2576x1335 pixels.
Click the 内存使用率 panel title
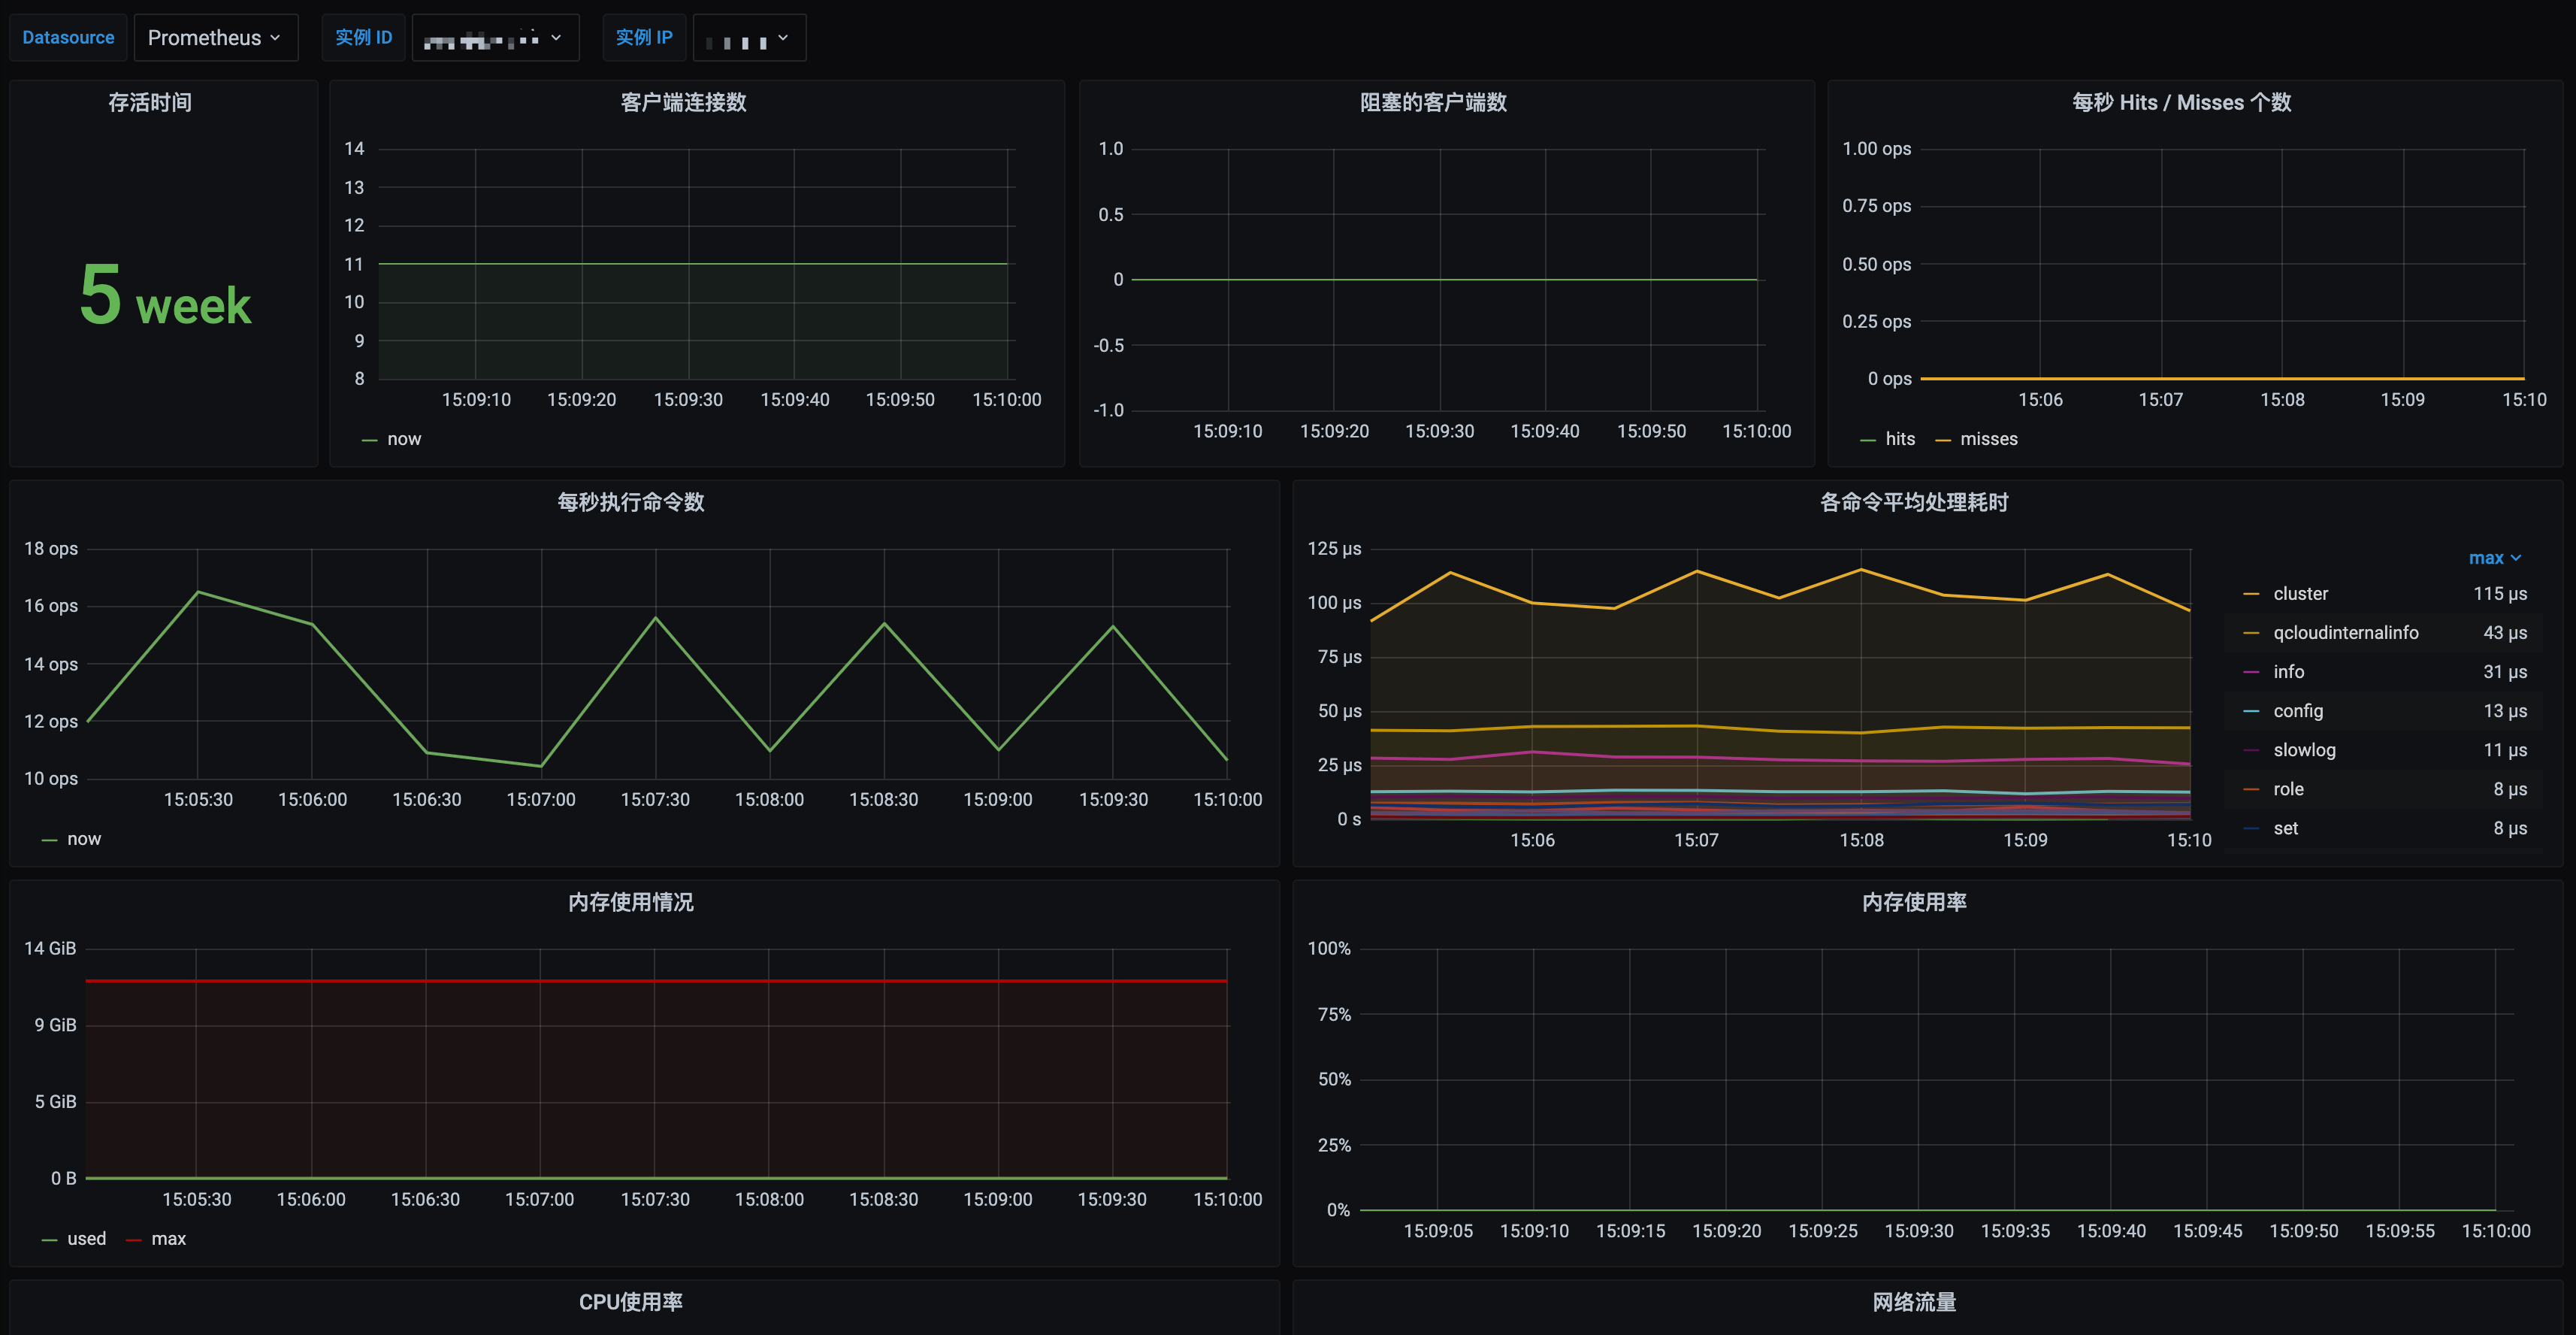coord(1913,902)
